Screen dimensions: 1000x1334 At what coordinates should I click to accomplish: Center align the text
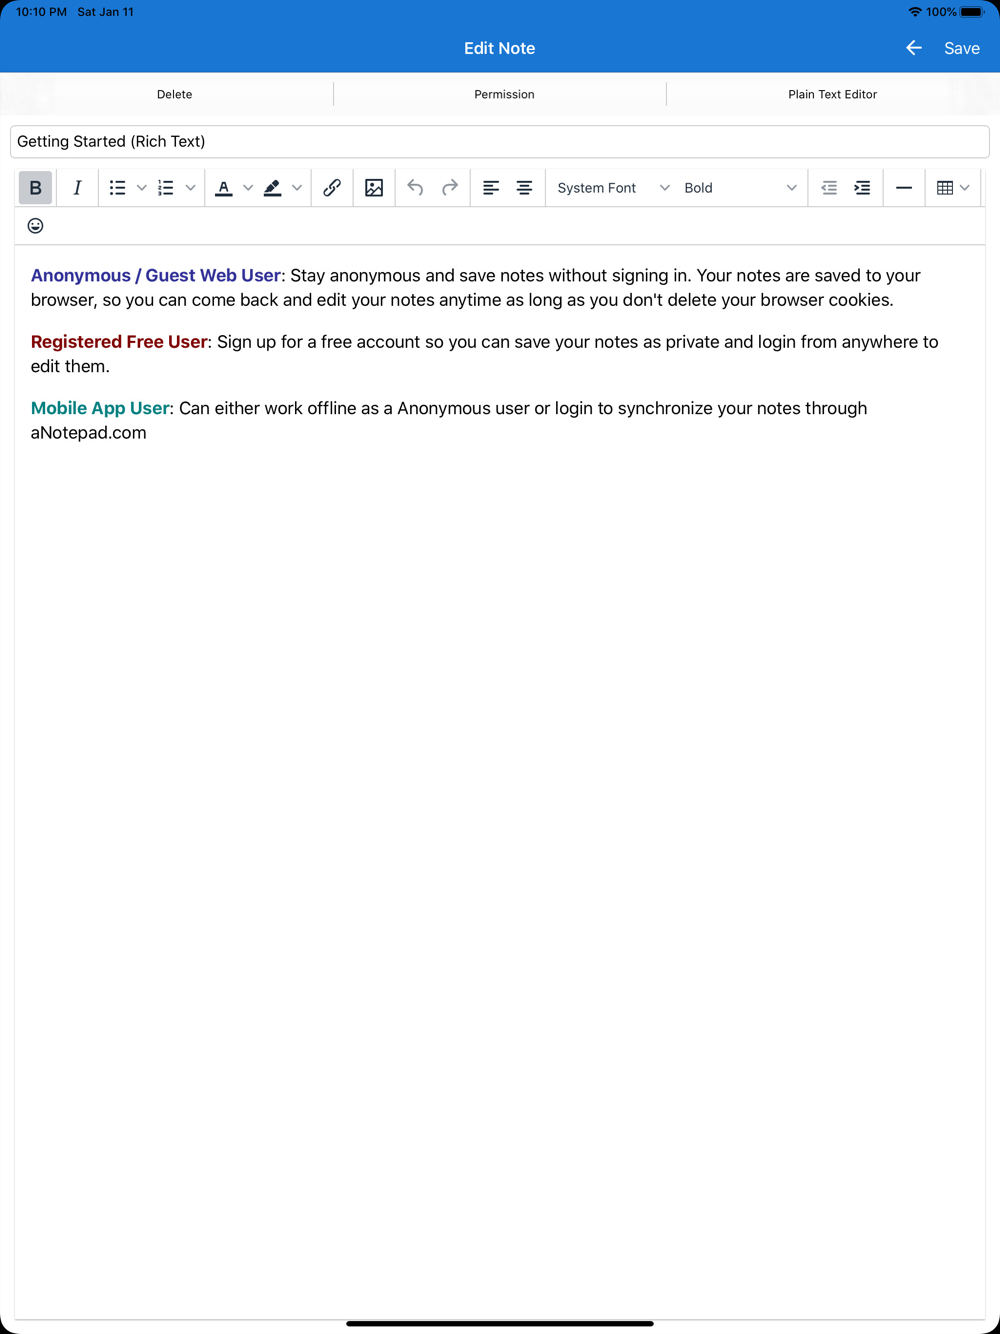[x=524, y=188]
